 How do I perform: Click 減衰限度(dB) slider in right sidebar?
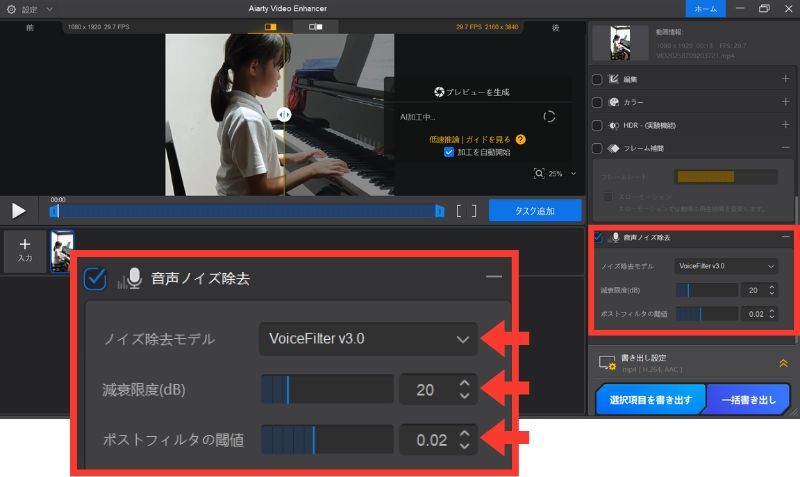point(707,290)
